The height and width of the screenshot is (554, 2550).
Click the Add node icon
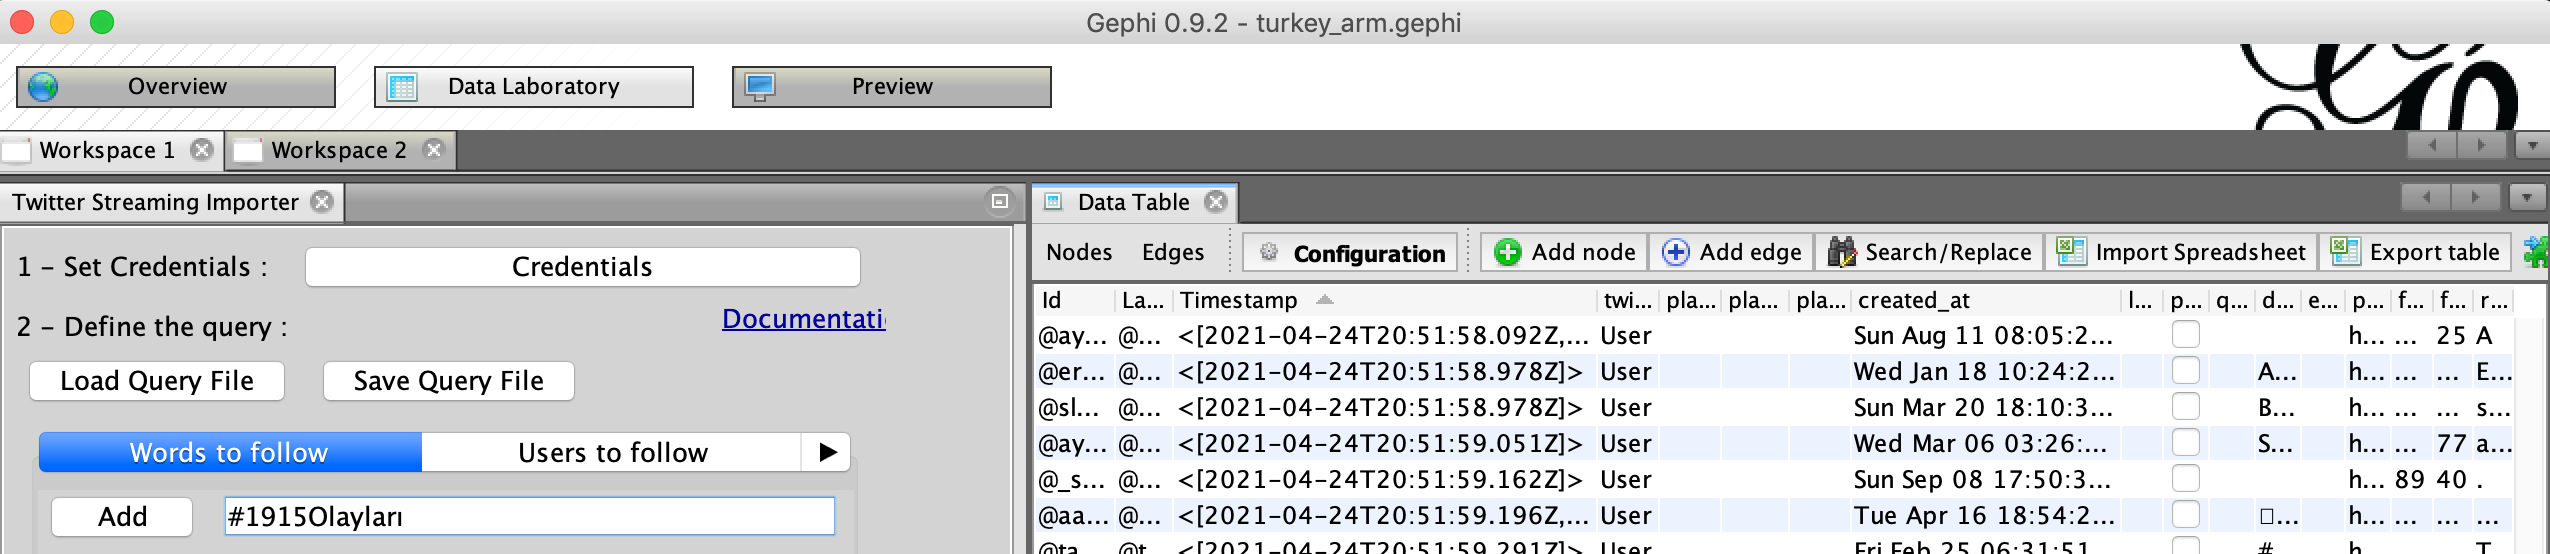1508,252
